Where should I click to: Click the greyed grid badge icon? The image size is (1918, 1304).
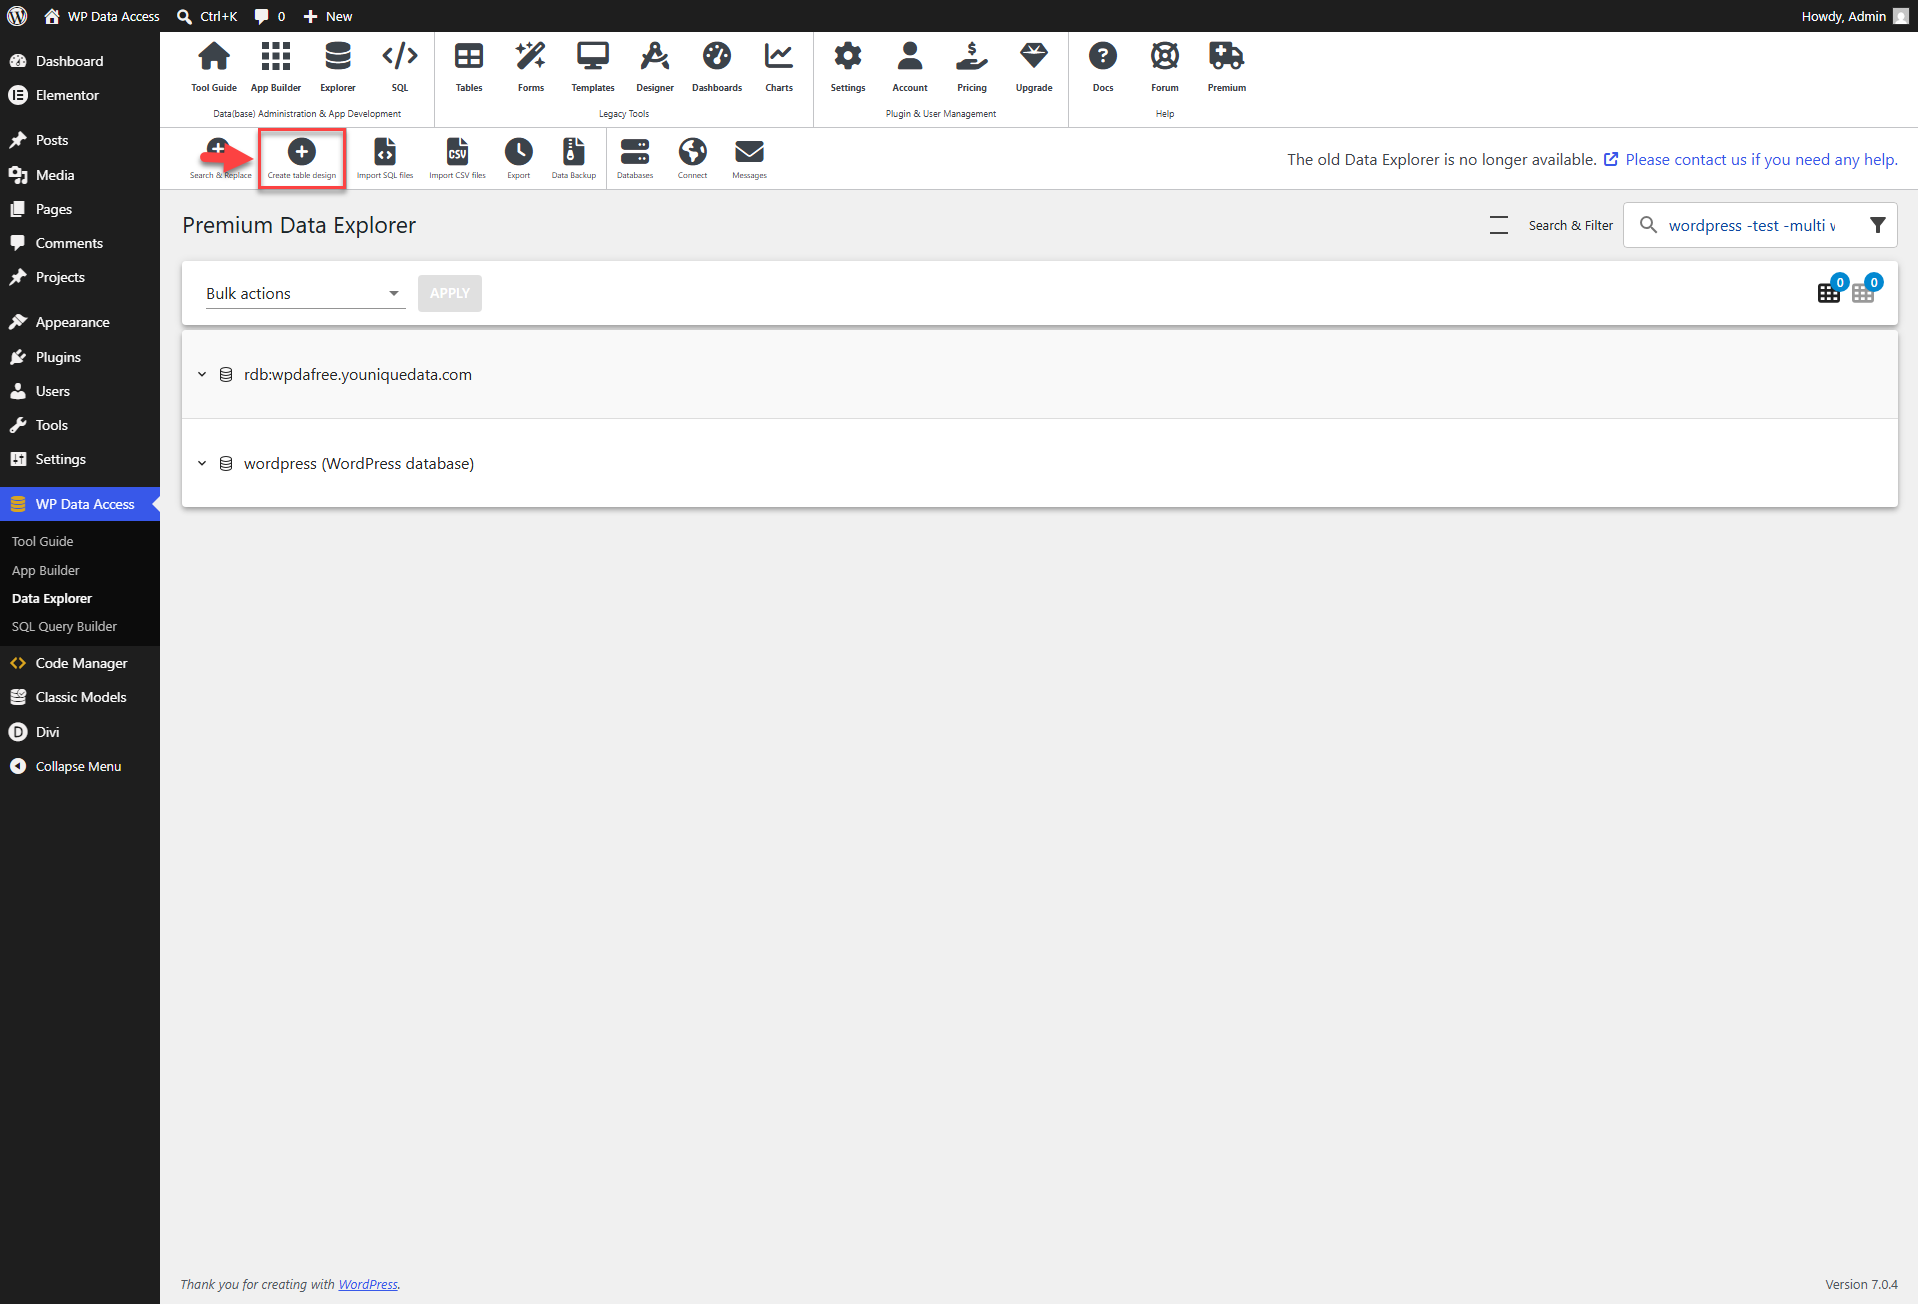(x=1863, y=293)
